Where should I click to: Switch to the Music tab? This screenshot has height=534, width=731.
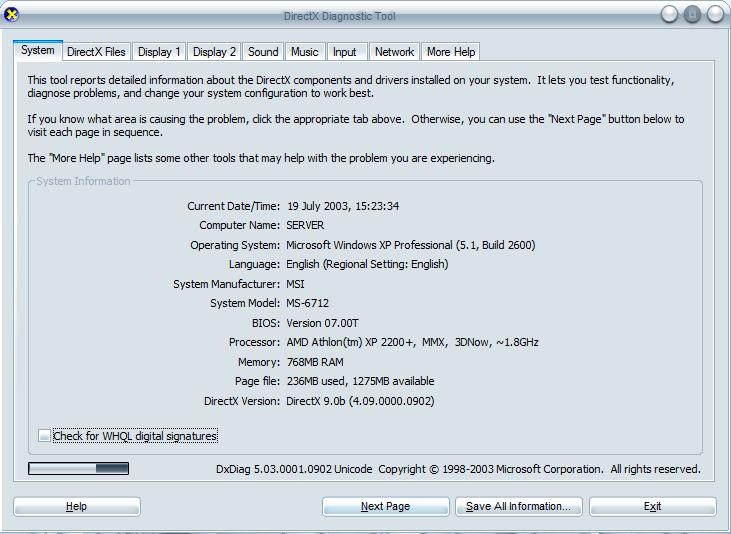click(304, 52)
